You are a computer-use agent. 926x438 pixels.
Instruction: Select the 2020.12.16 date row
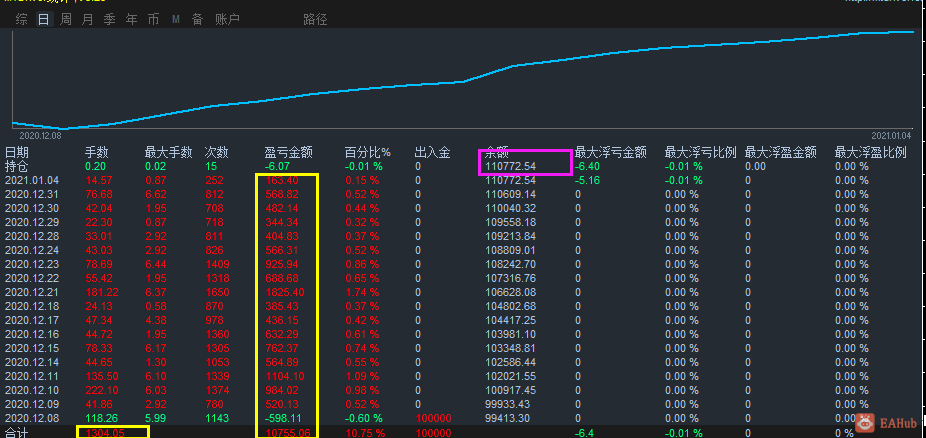point(30,334)
